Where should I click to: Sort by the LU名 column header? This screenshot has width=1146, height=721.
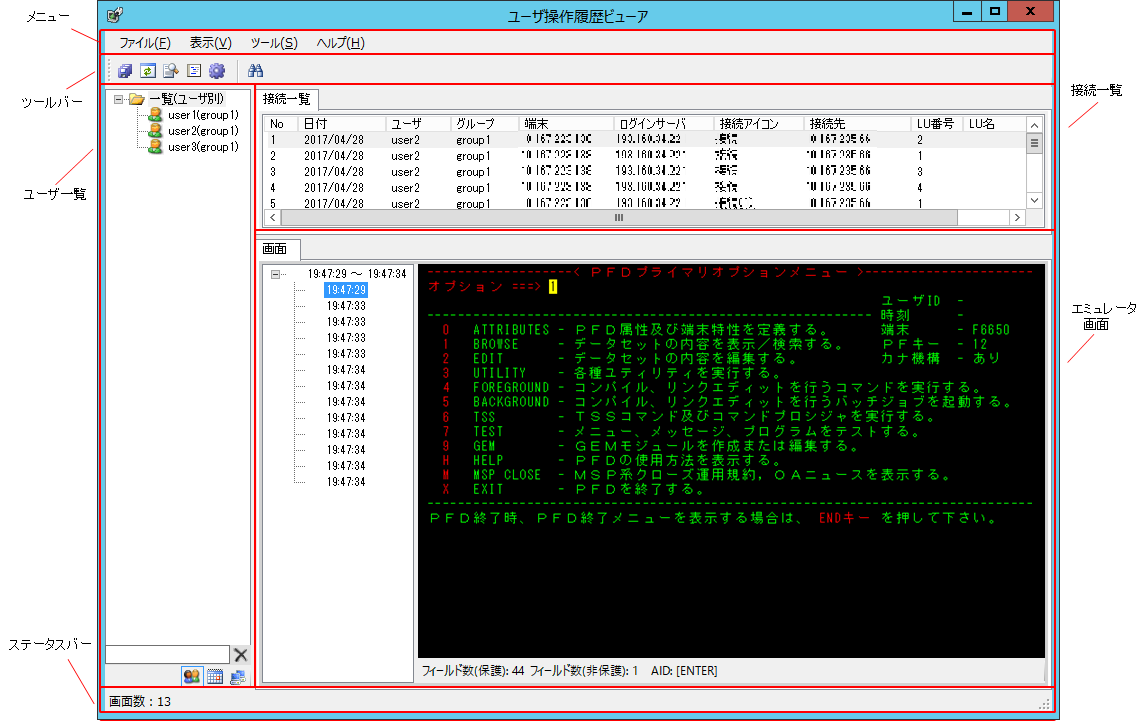click(994, 124)
